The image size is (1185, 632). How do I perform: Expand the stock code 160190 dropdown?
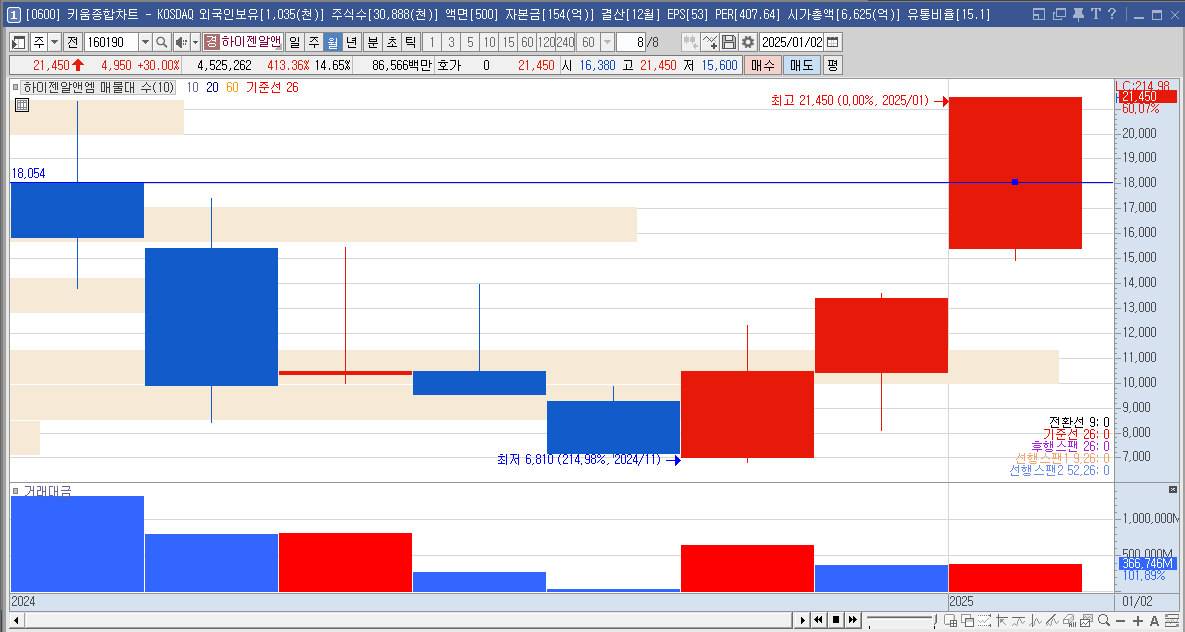click(x=145, y=42)
